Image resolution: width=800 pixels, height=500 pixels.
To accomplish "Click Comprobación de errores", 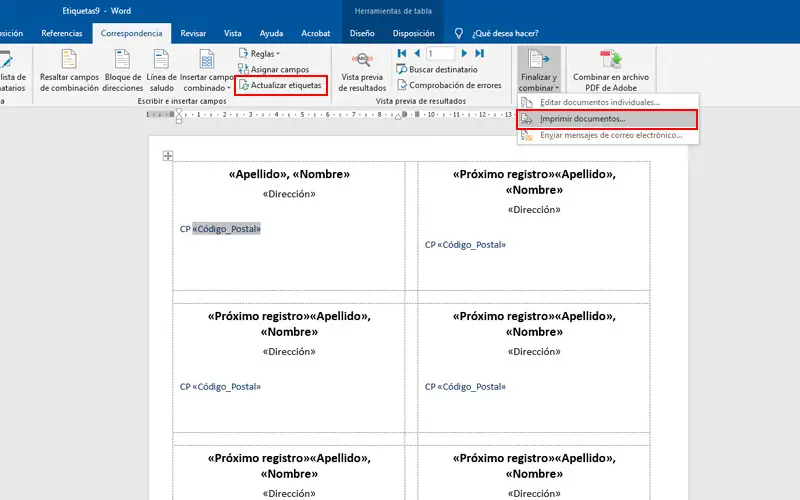I will 449,85.
